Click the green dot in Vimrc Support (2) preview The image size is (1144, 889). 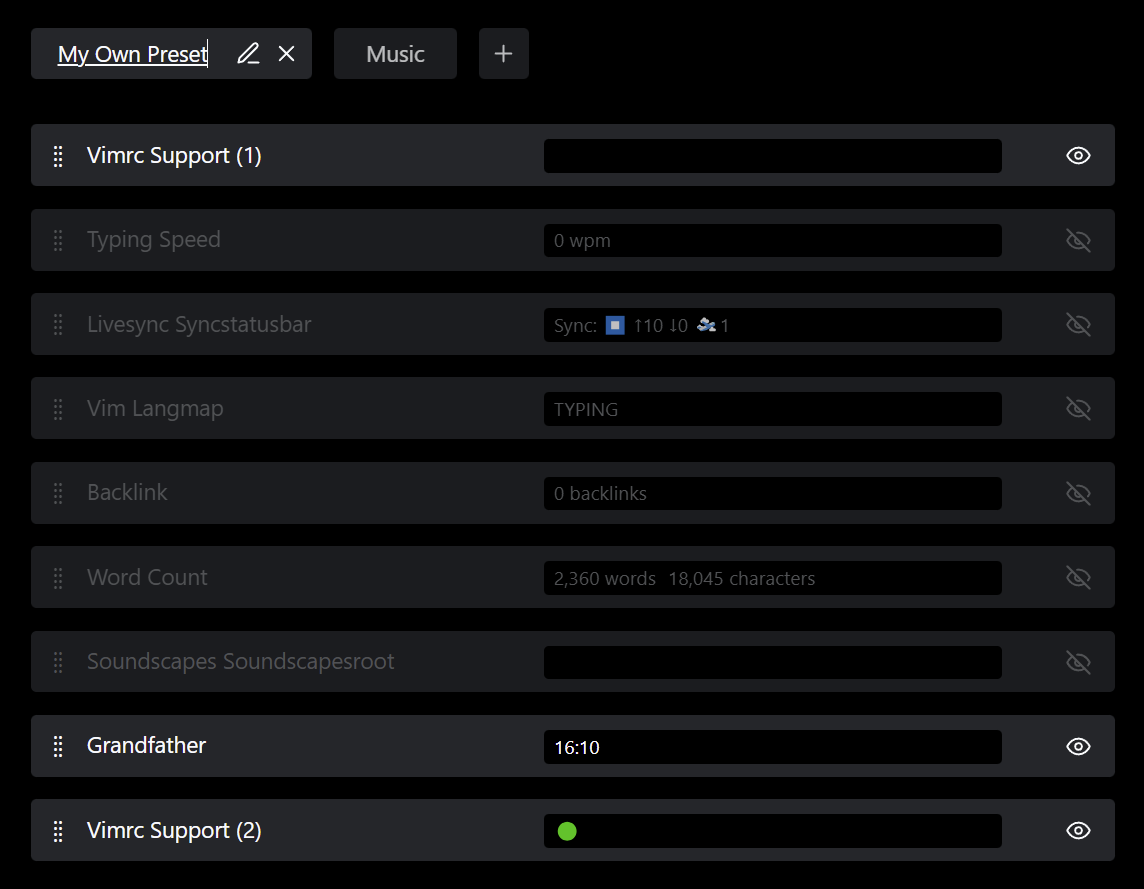(x=567, y=831)
